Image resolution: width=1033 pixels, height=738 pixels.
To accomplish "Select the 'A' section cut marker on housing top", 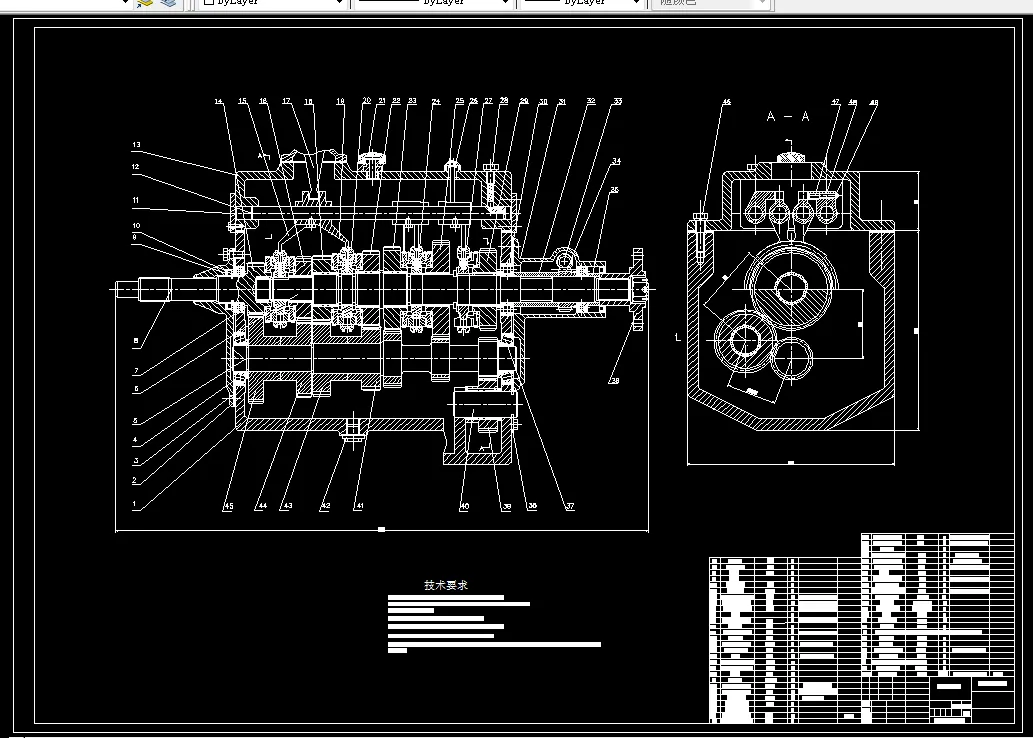I will click(x=262, y=157).
